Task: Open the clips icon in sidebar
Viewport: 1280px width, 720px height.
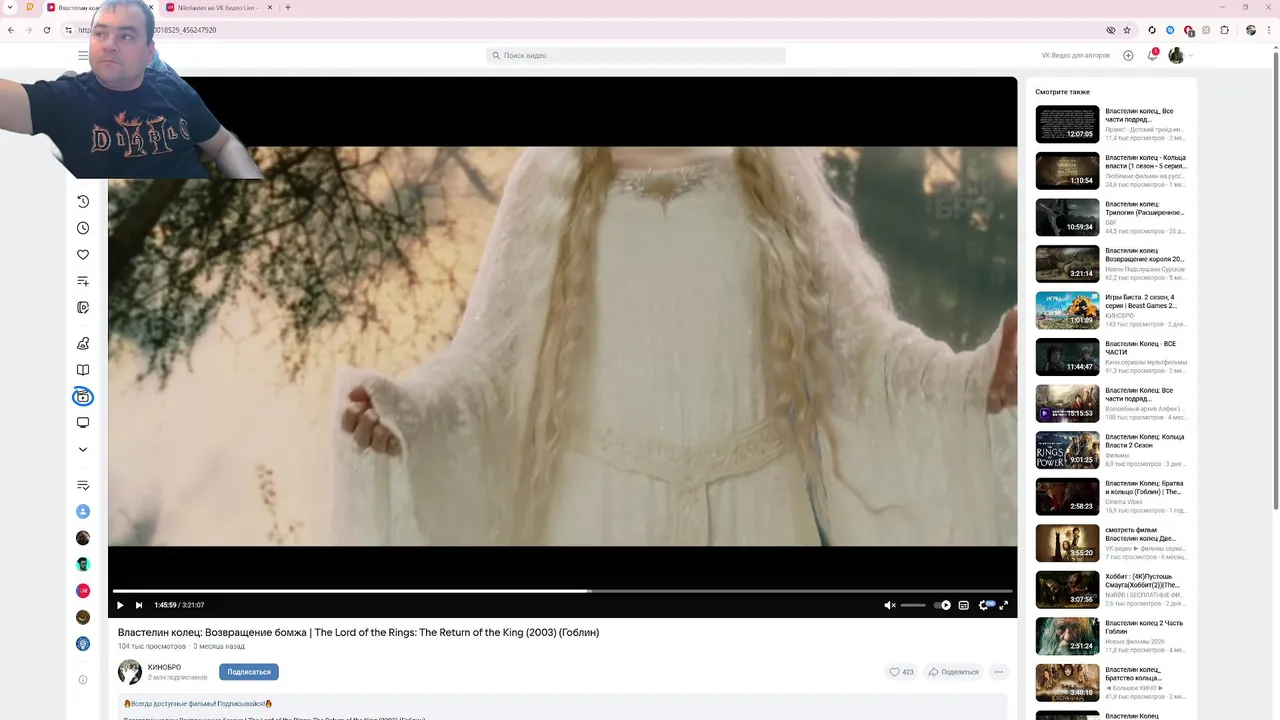Action: point(83,308)
